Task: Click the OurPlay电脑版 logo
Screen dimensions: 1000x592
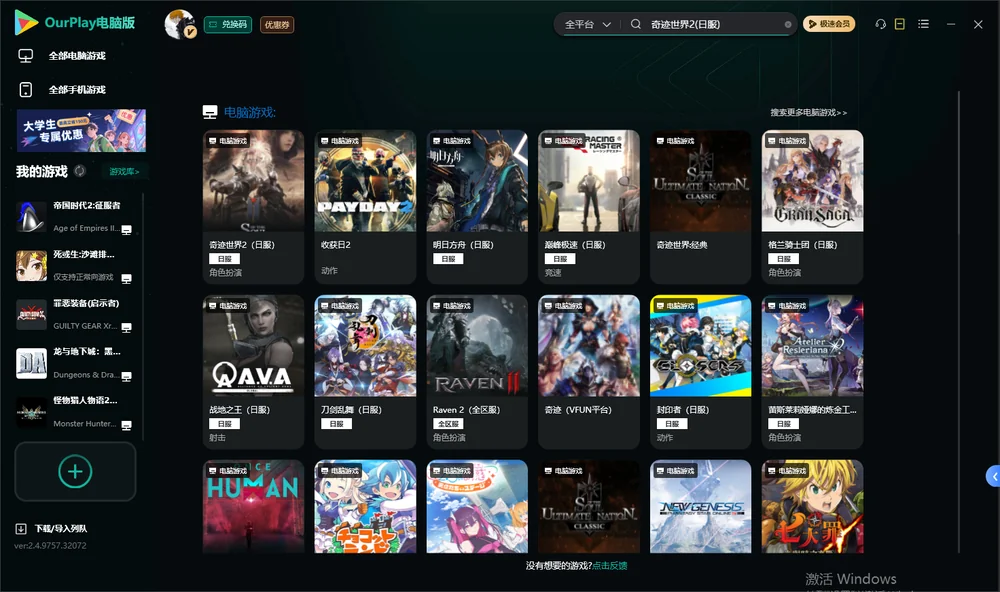Action: (x=74, y=23)
